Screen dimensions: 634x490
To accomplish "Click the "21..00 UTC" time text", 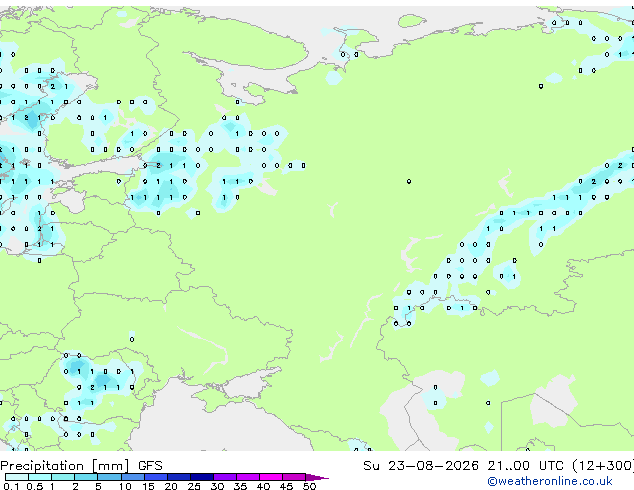I will tap(525, 466).
